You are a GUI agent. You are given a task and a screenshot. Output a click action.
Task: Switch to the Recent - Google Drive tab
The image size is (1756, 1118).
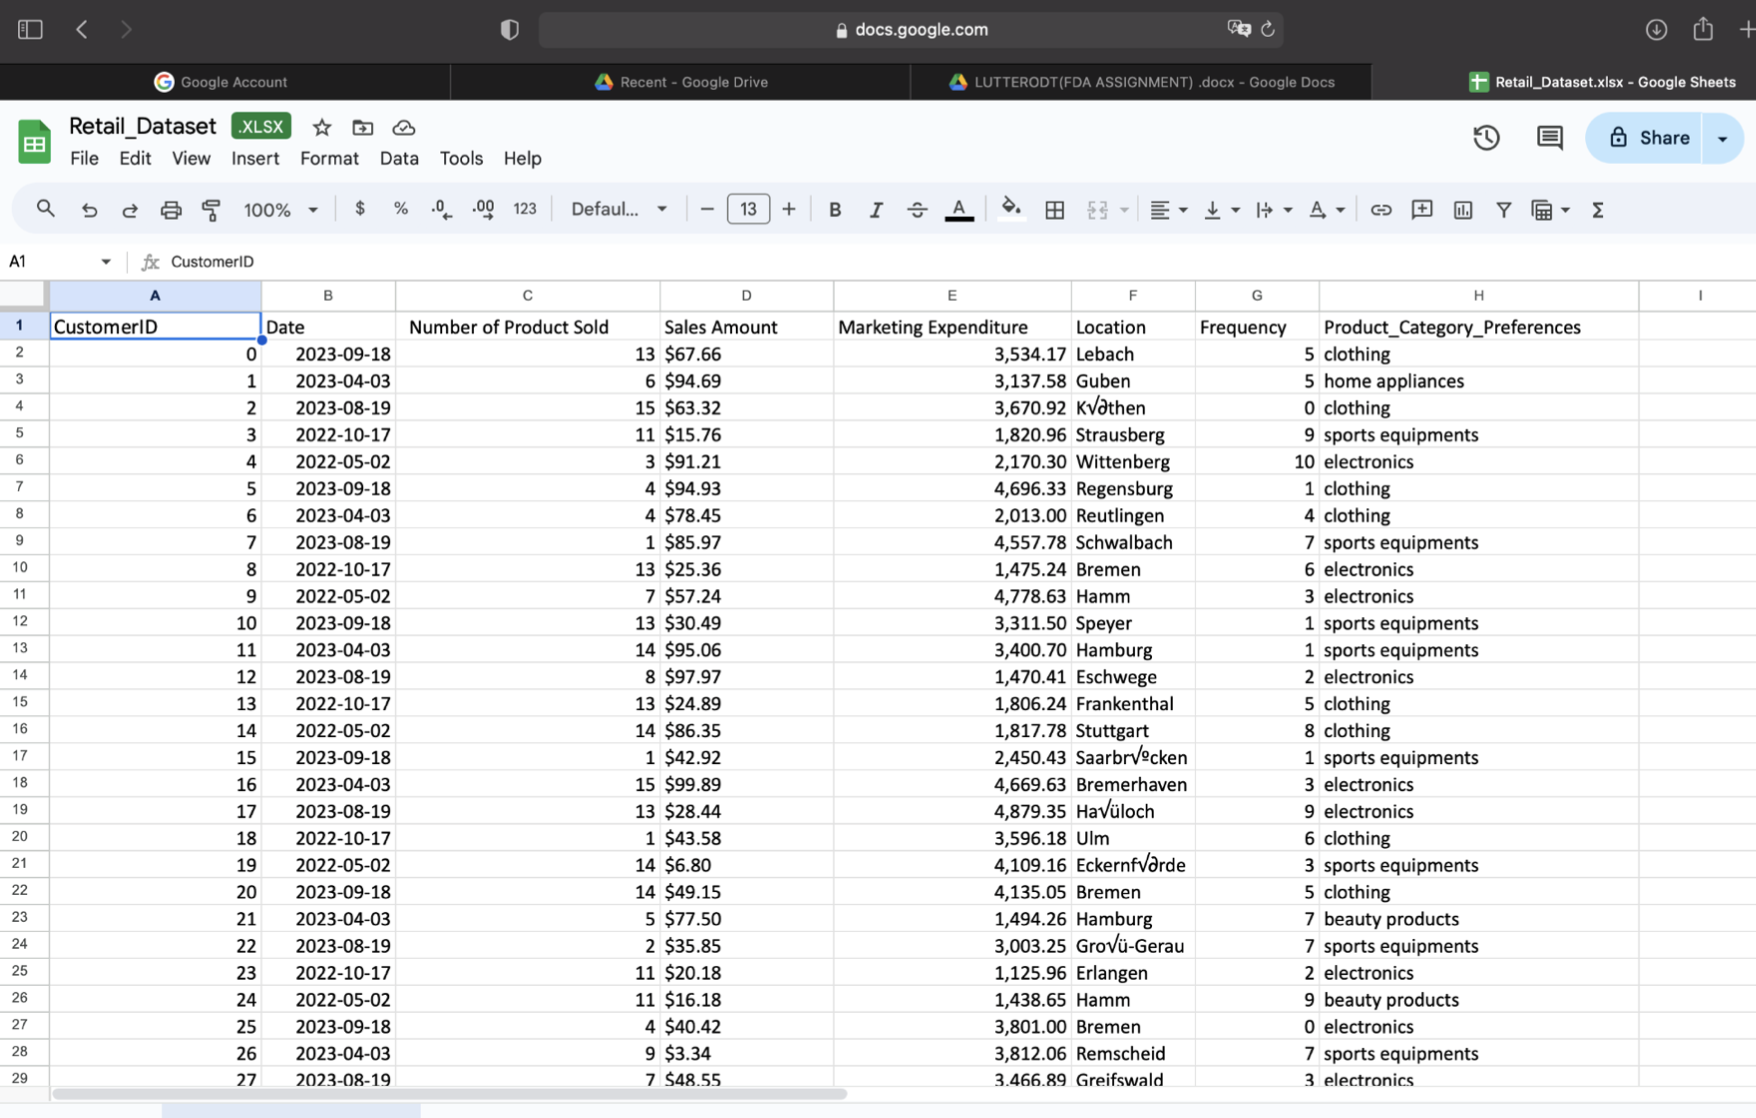coord(681,82)
